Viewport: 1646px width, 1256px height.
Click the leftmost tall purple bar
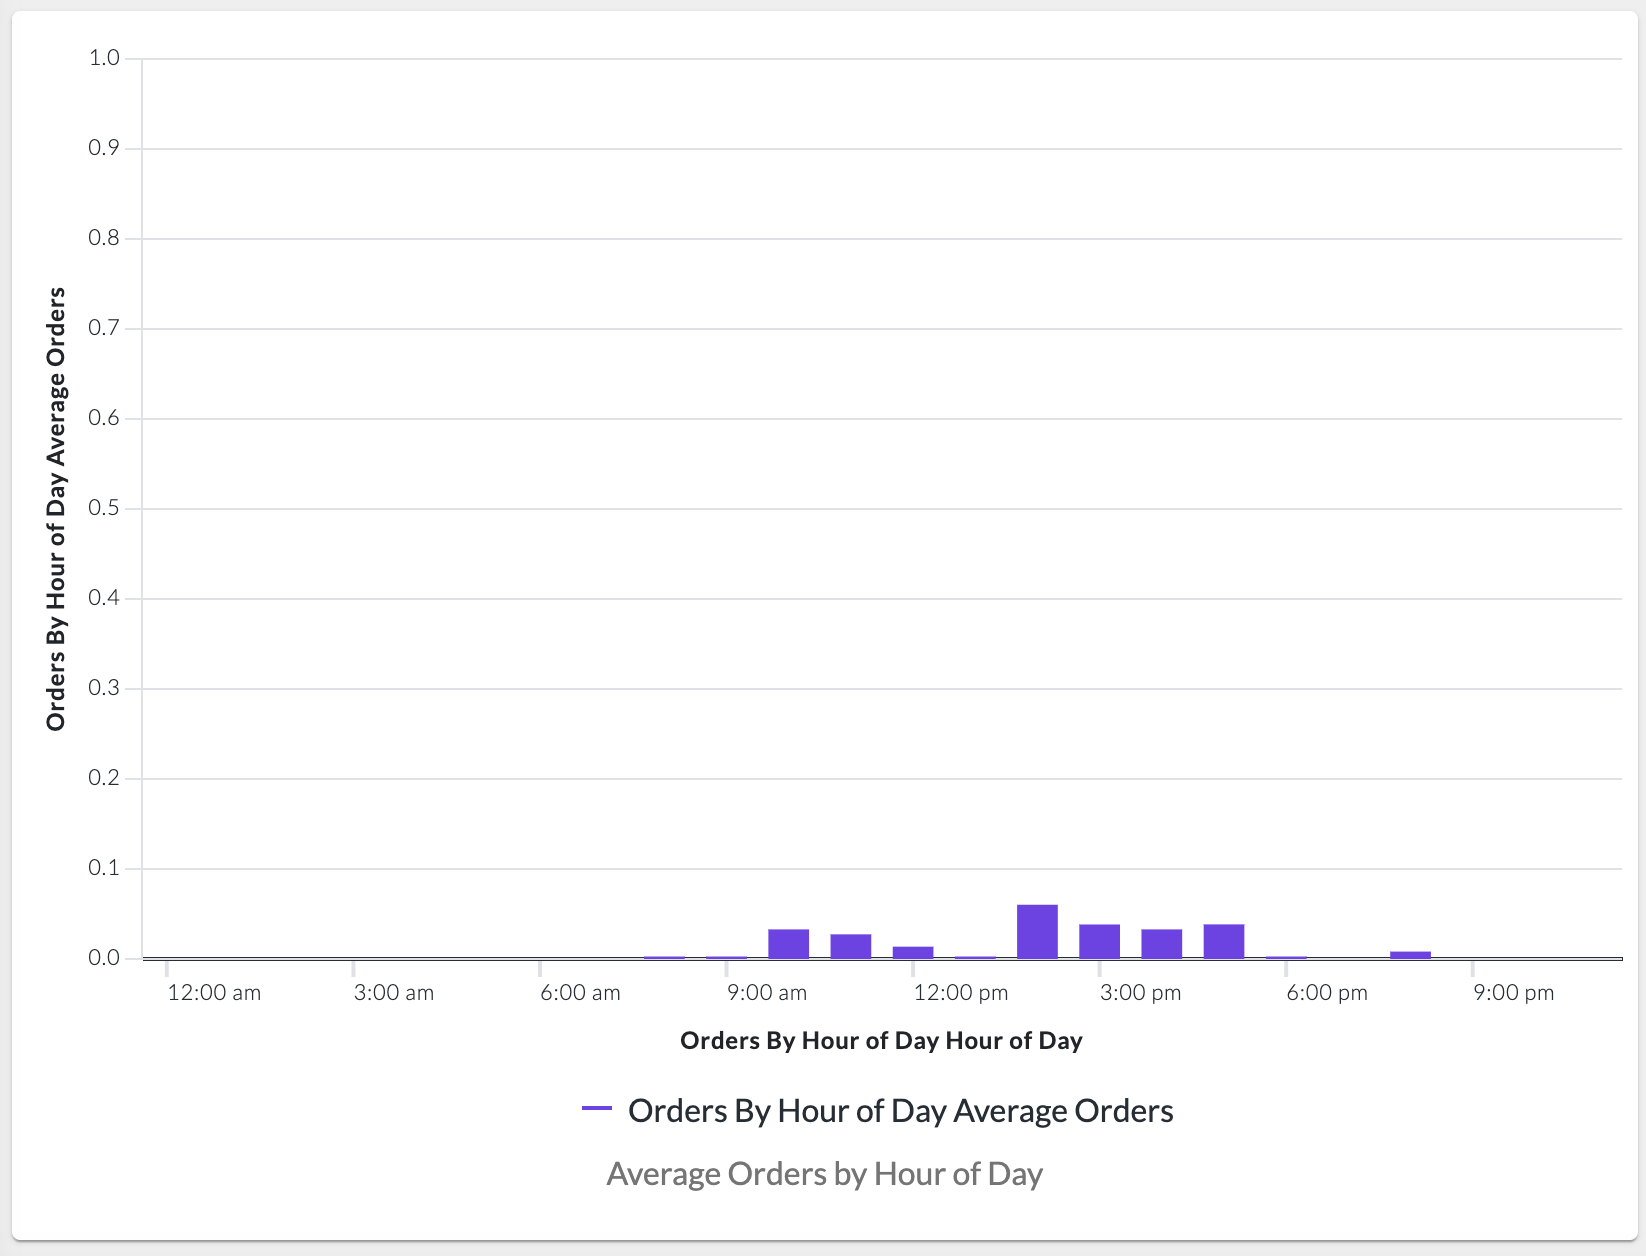point(788,943)
